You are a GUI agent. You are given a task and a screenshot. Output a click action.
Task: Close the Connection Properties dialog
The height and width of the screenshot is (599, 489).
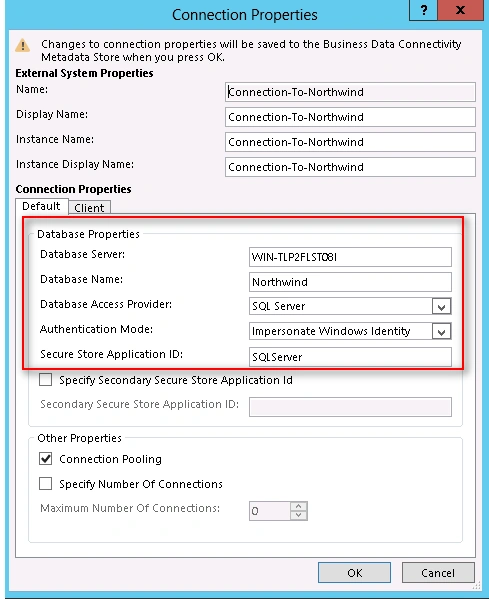click(x=460, y=10)
